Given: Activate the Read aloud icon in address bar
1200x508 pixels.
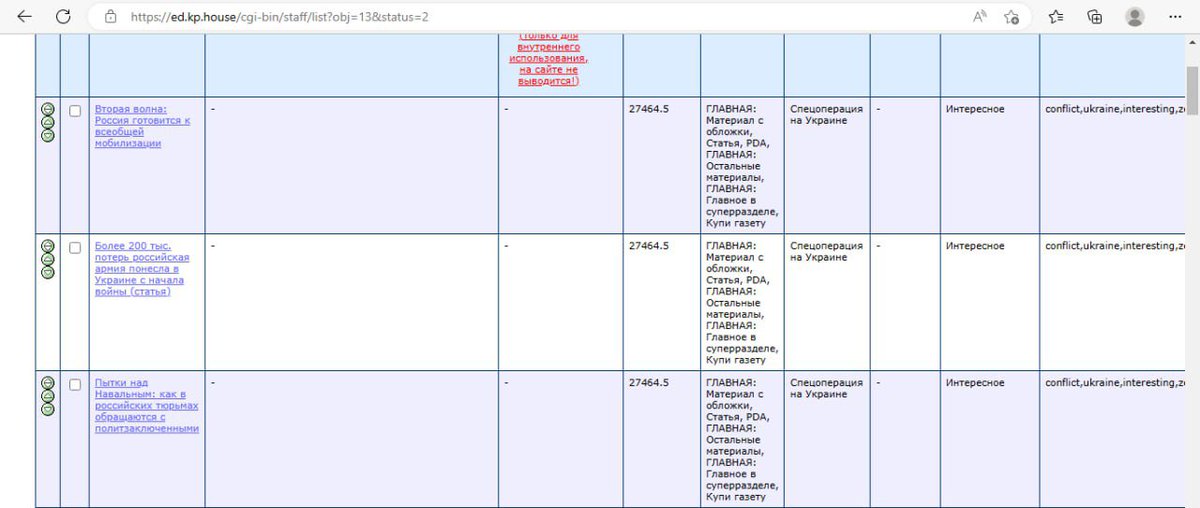Looking at the screenshot, I should (x=981, y=17).
